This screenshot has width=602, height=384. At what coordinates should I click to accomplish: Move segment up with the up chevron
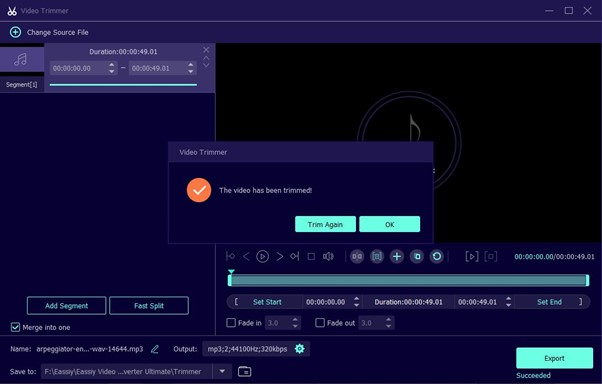tap(206, 58)
